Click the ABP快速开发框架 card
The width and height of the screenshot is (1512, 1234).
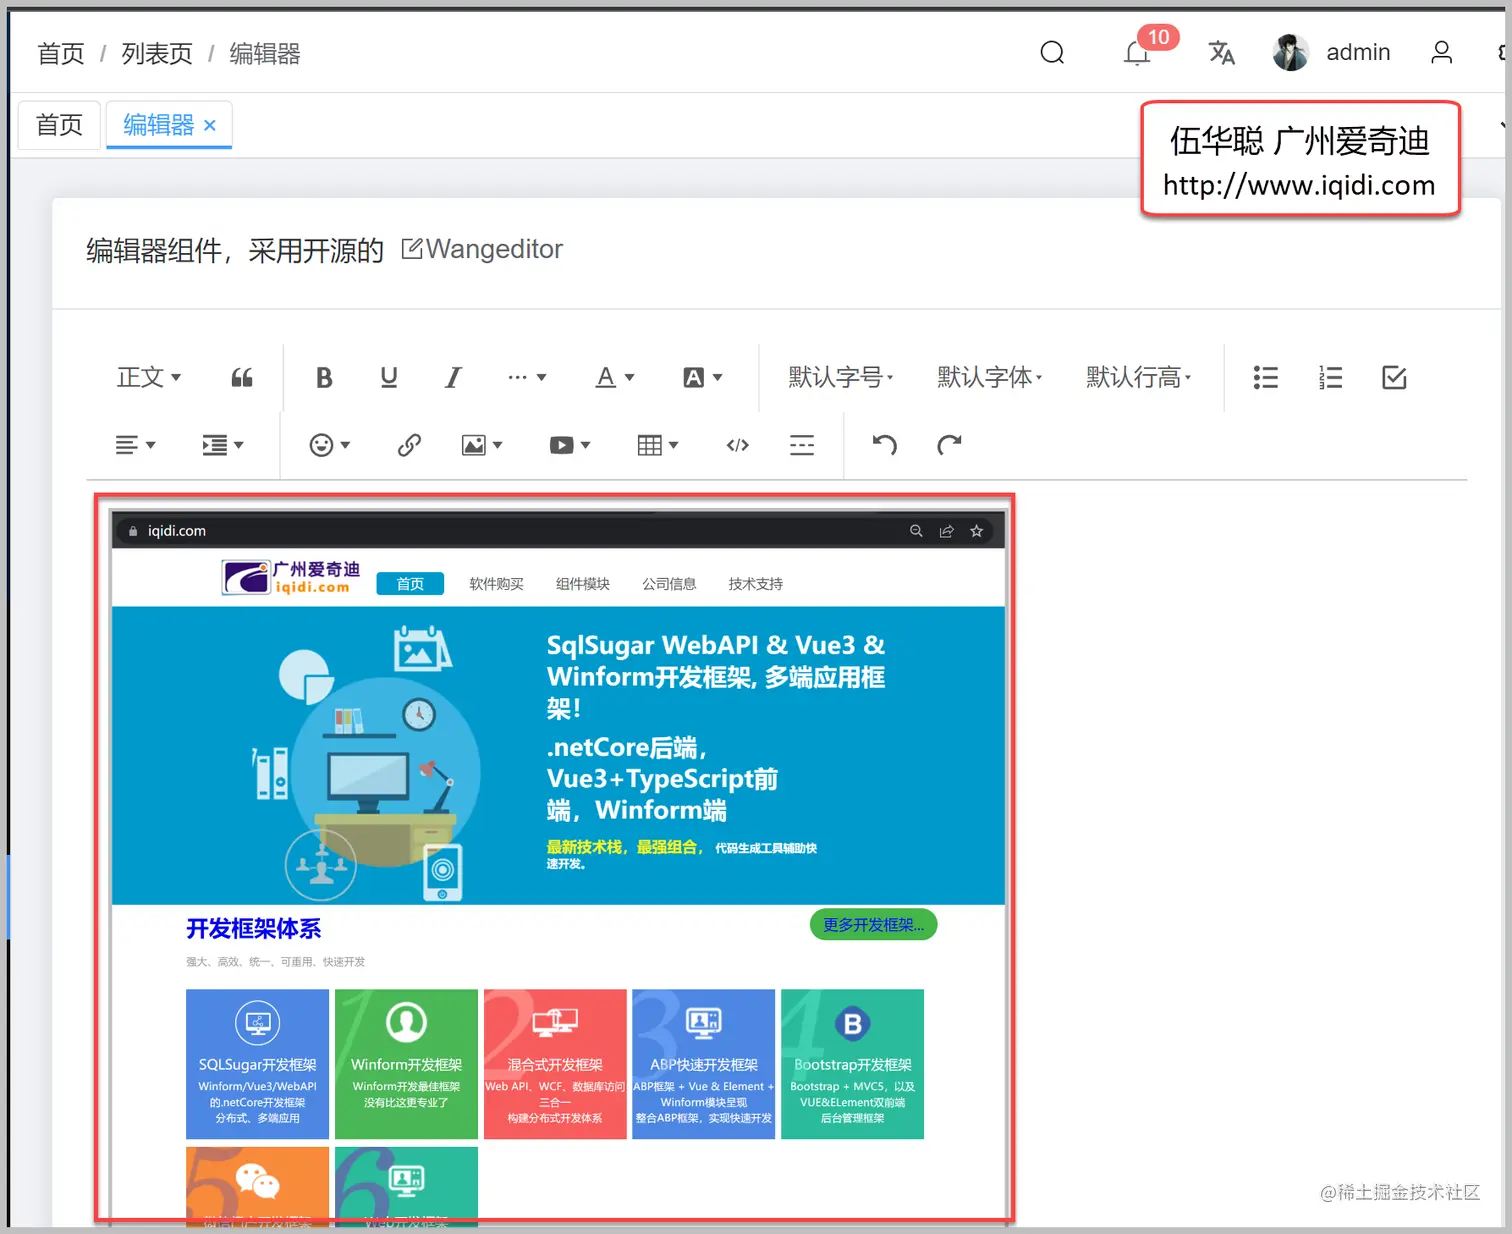point(703,1064)
